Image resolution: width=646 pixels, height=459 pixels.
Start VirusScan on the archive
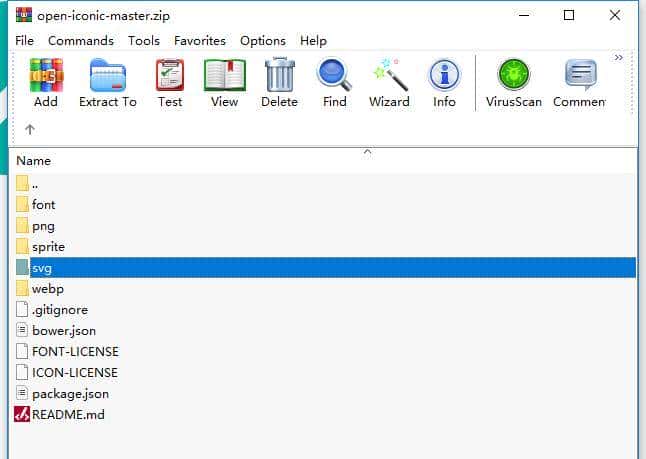coord(513,77)
